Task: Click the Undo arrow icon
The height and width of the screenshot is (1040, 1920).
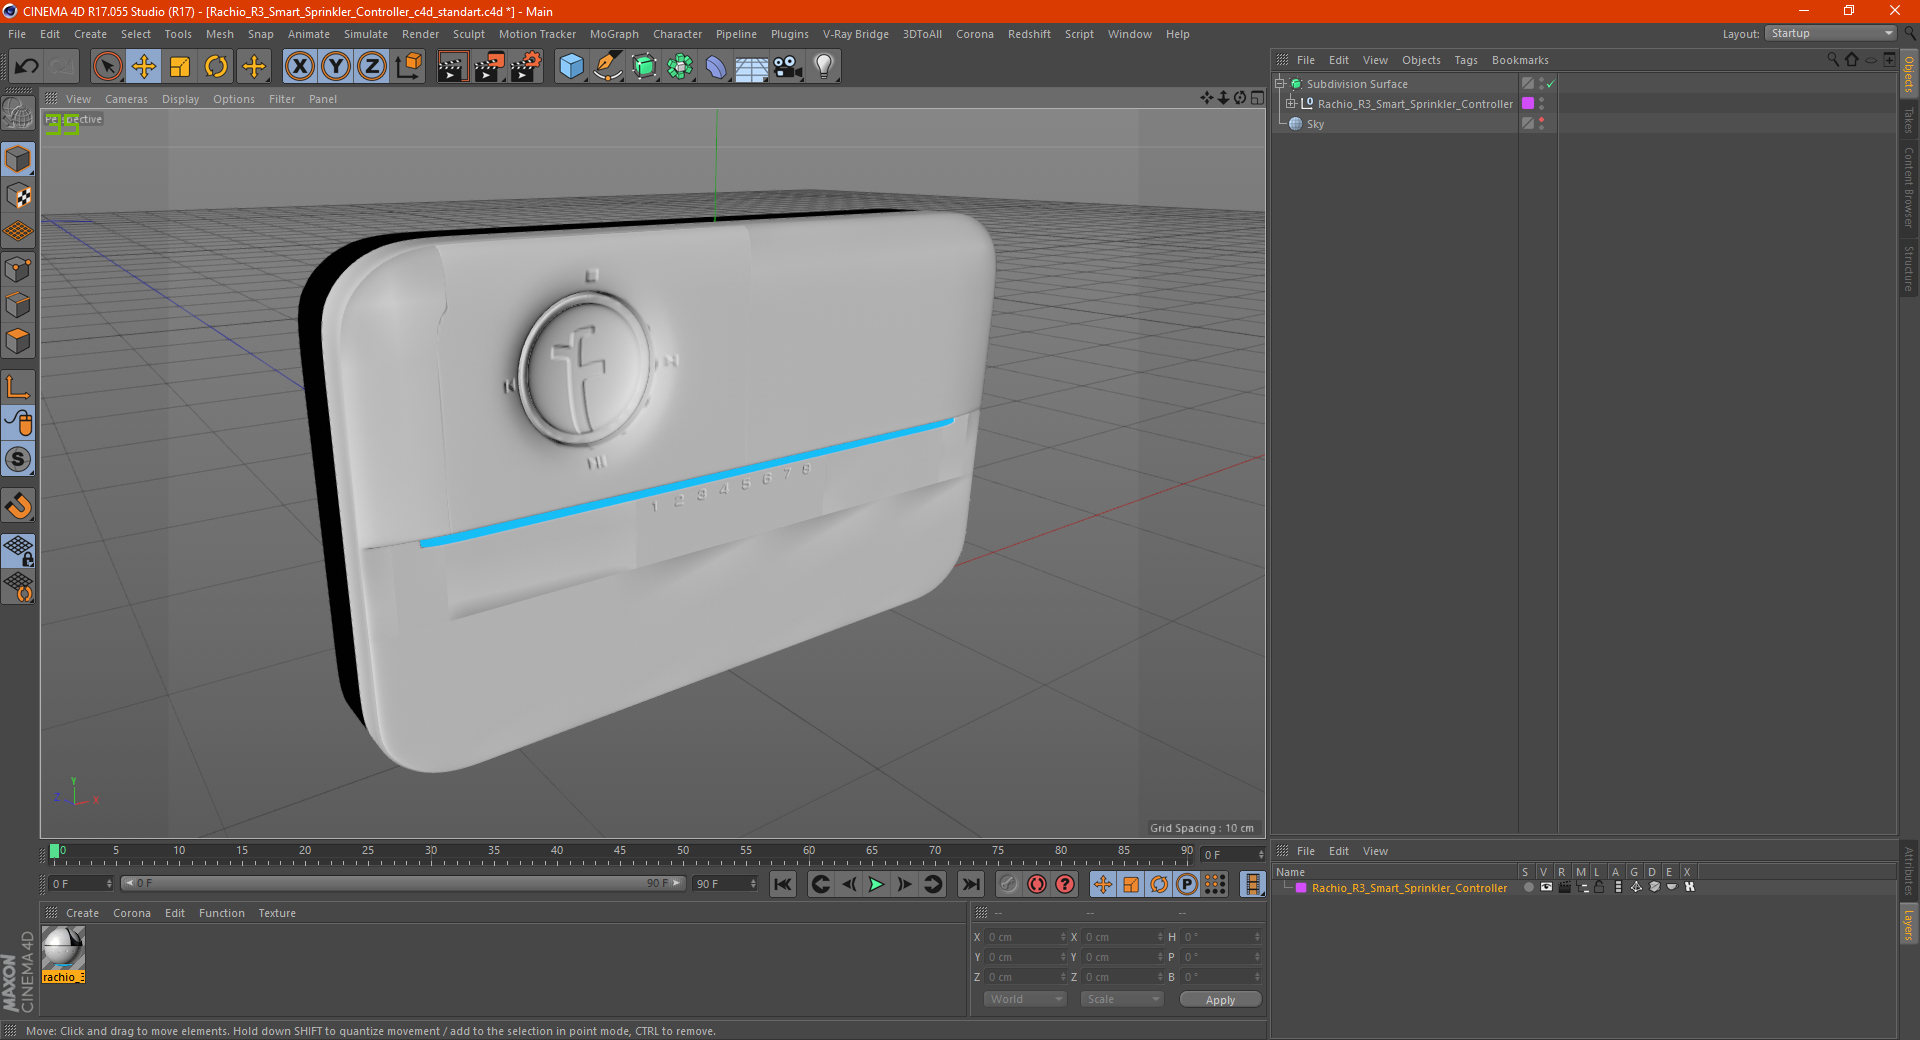Action: 27,67
